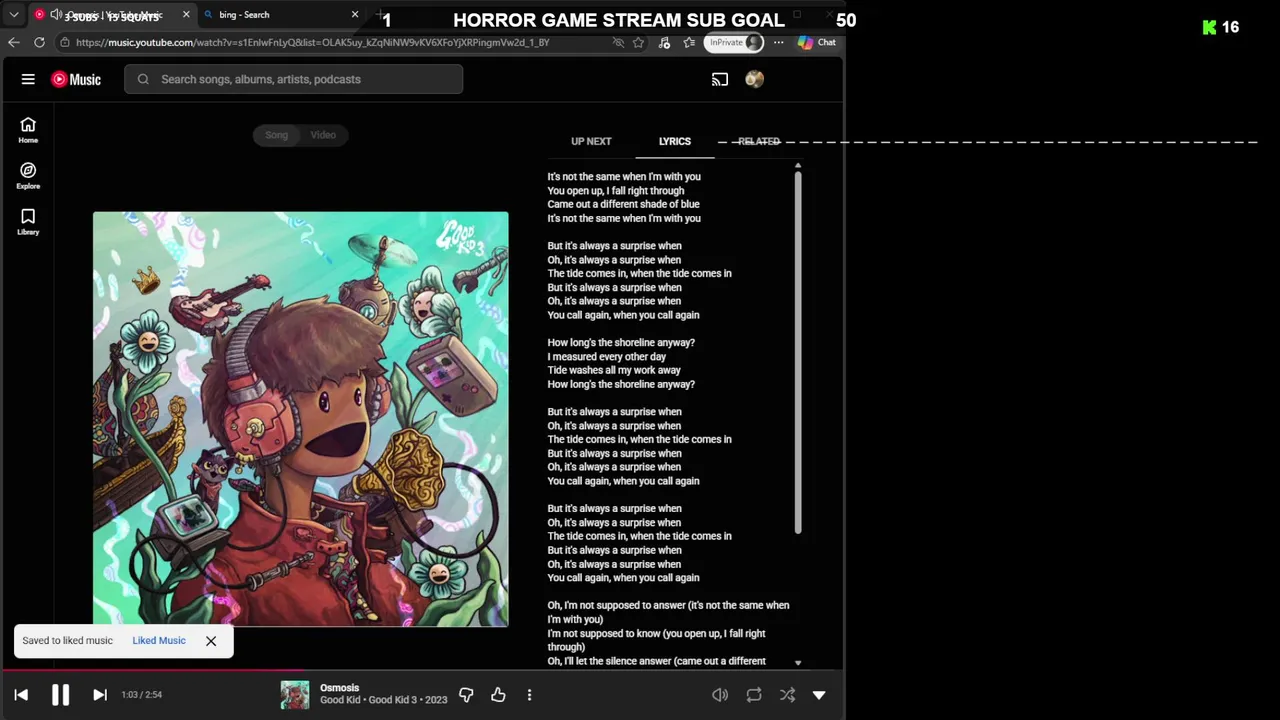Click the site info lock icon

click(x=64, y=42)
